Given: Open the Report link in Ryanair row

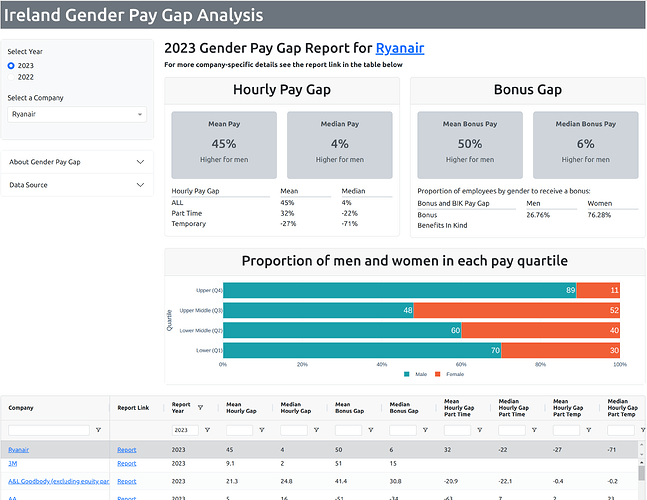Looking at the screenshot, I should 127,450.
